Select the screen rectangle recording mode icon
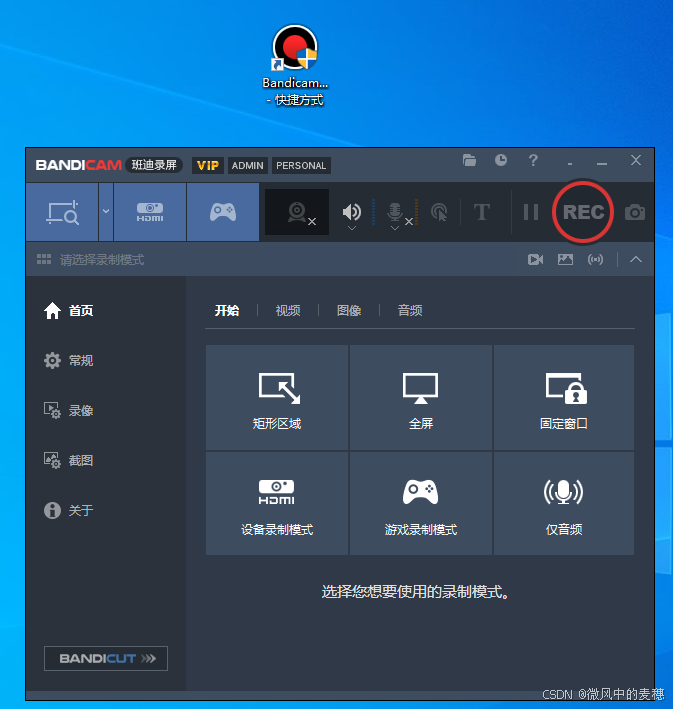This screenshot has width=673, height=709. coord(62,212)
